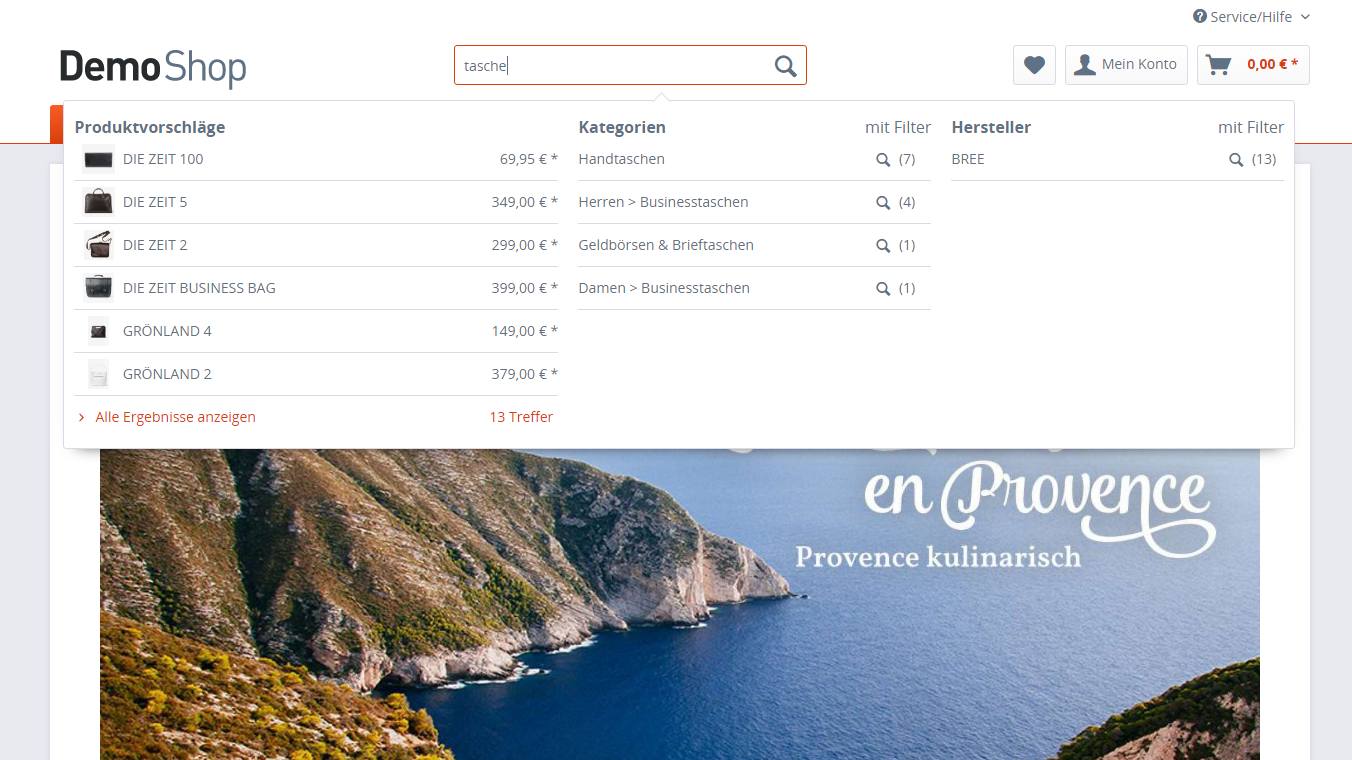The image size is (1352, 760).
Task: Select DIE ZEIT 5 product suggestion
Action: coord(316,202)
